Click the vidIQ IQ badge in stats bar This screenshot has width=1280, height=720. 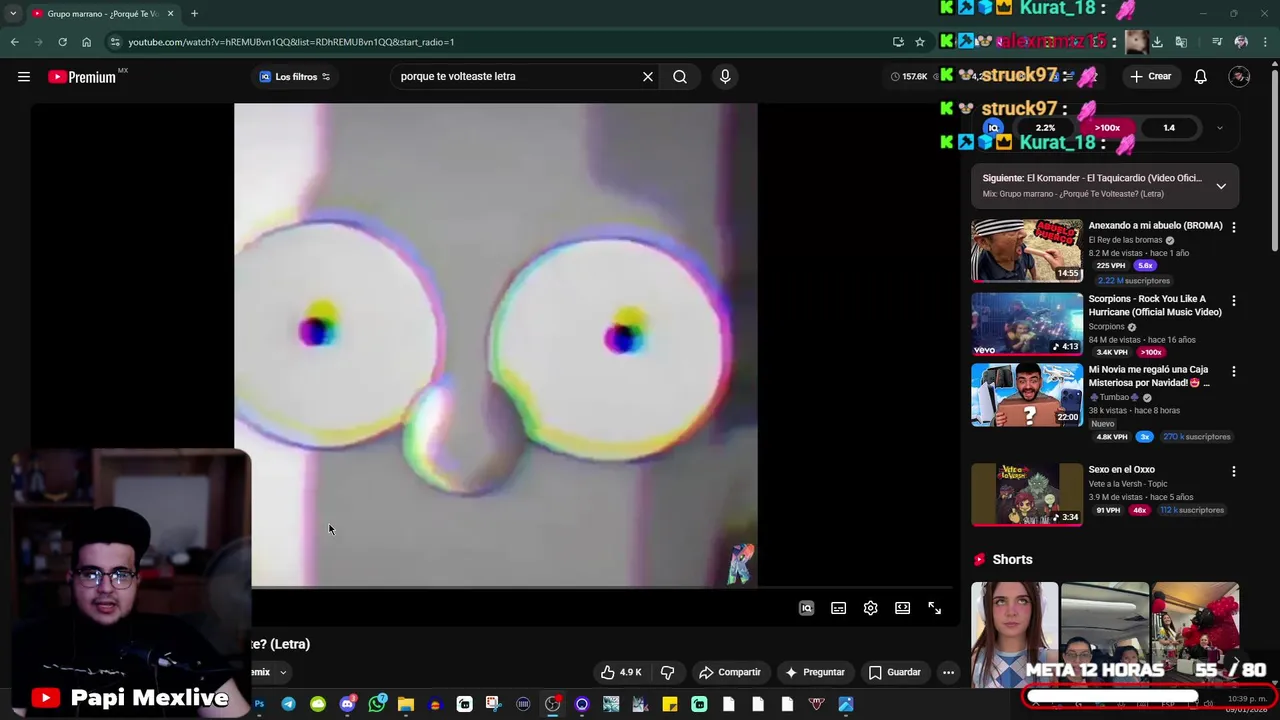pyautogui.click(x=993, y=128)
